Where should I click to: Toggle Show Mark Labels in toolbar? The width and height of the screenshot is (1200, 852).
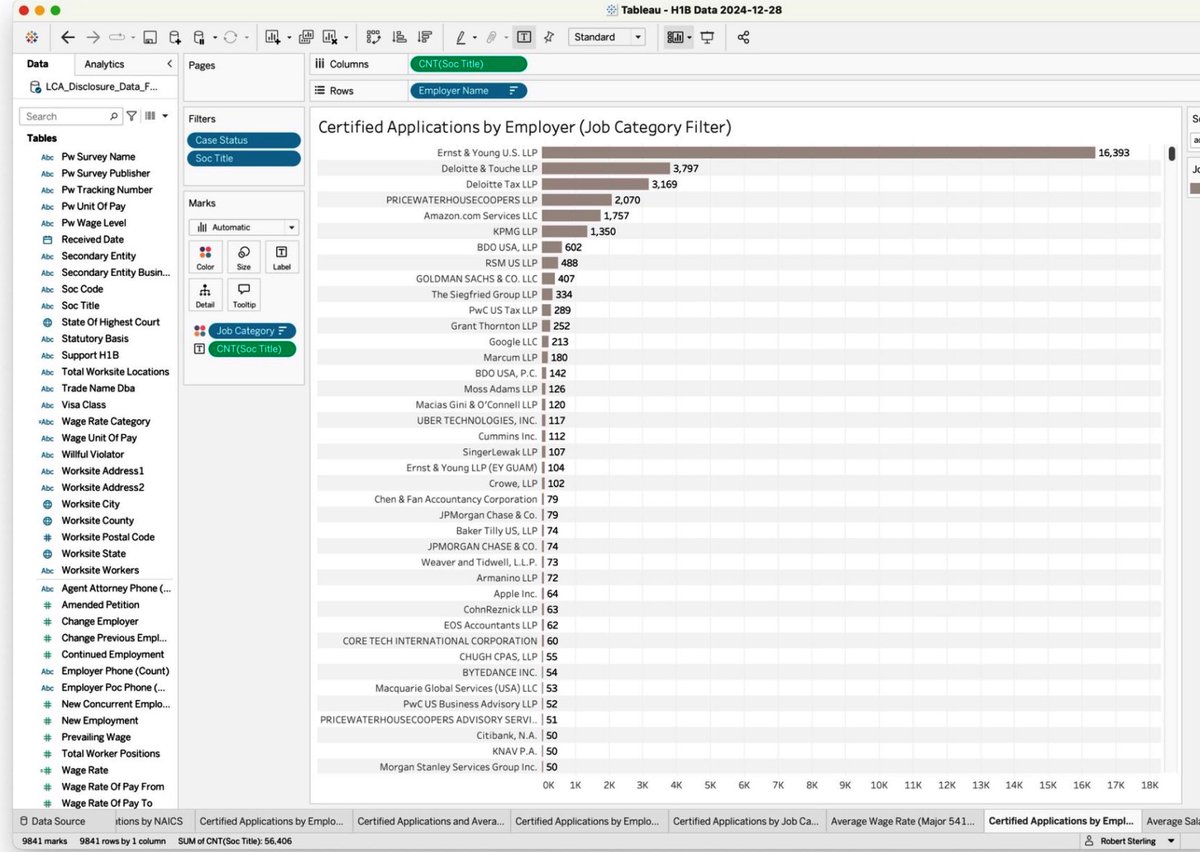coord(523,37)
